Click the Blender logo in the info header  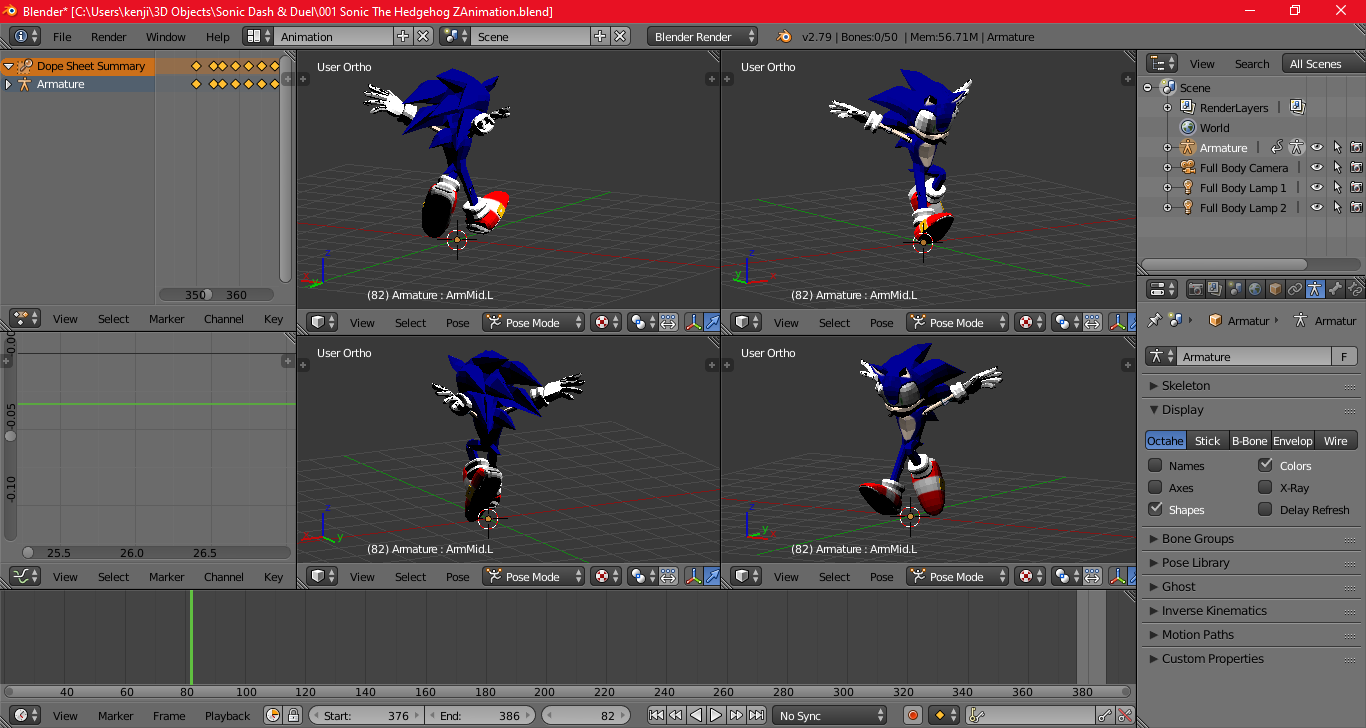click(x=784, y=37)
